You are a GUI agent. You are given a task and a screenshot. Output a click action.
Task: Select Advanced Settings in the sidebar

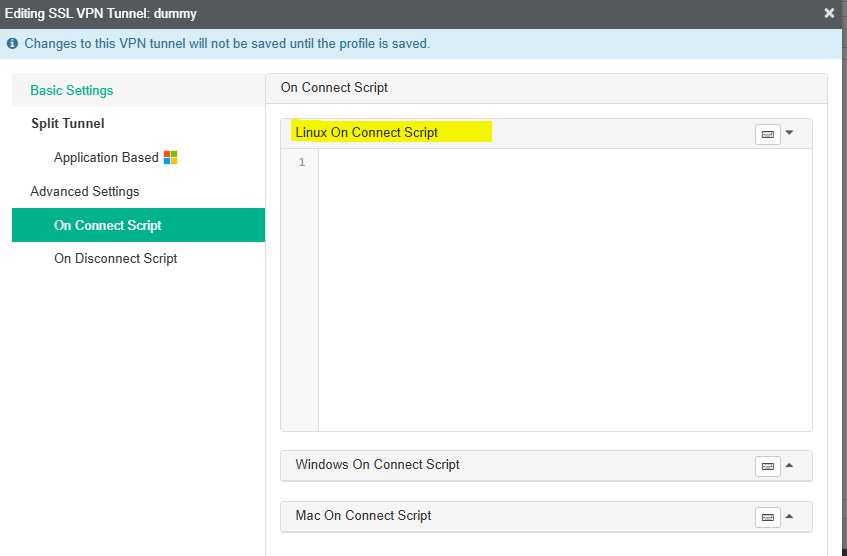(85, 191)
